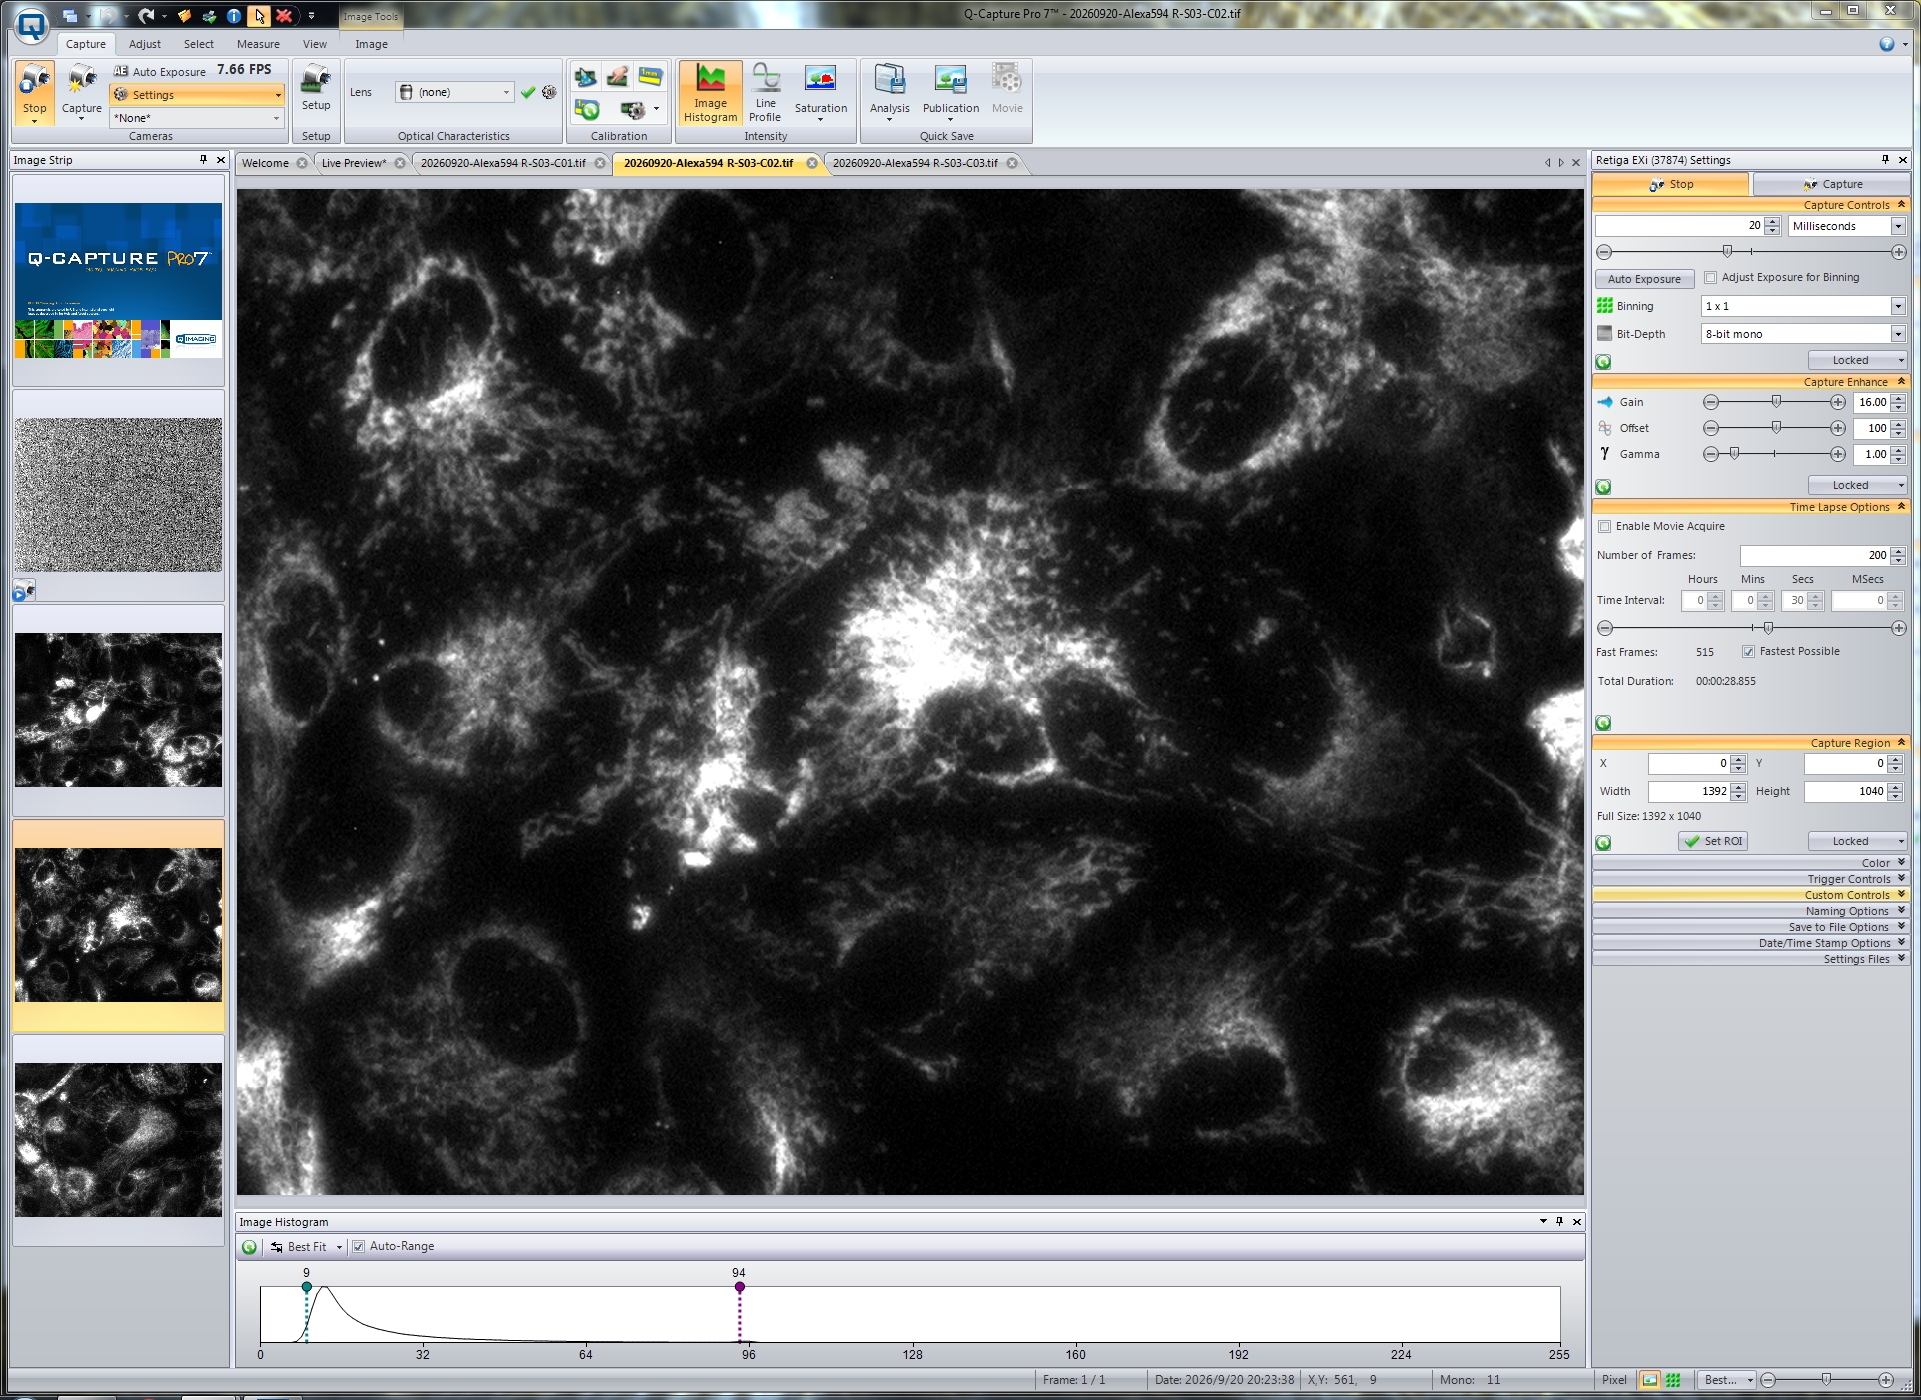Open the Saturation intensity tool
The image size is (1921, 1400).
click(x=820, y=93)
